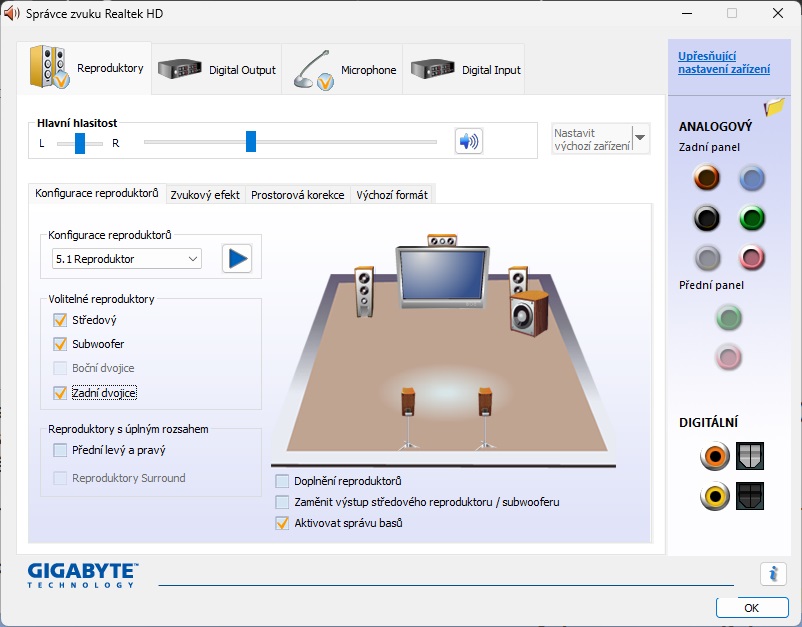Select the Prostorová korekce tab
The width and height of the screenshot is (802, 627).
tap(298, 195)
